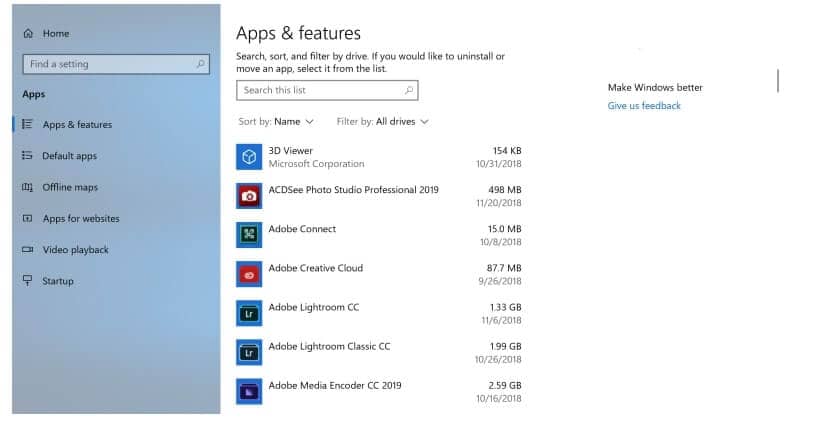Select Adobe Media Encoder CC 2019 entry

335,385
